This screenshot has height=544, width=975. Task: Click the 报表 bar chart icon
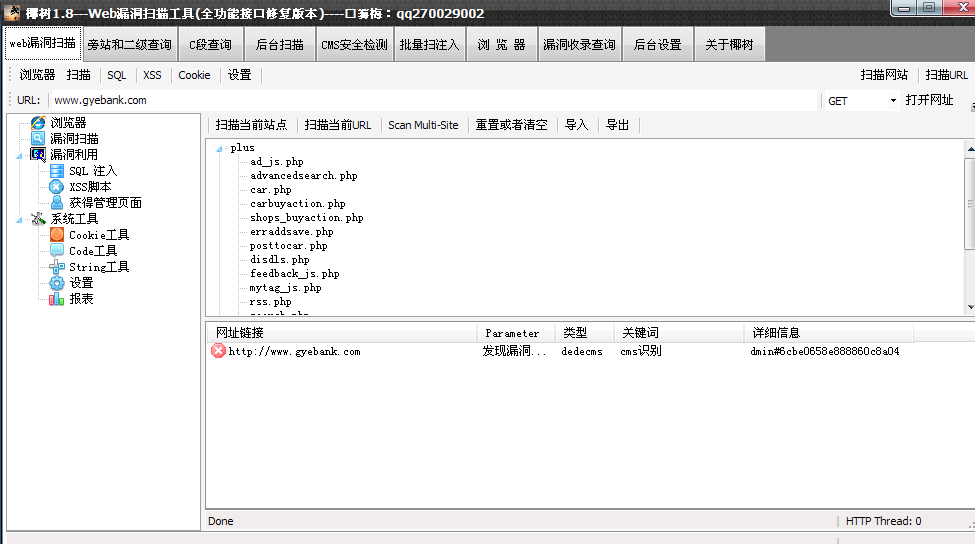[x=57, y=299]
